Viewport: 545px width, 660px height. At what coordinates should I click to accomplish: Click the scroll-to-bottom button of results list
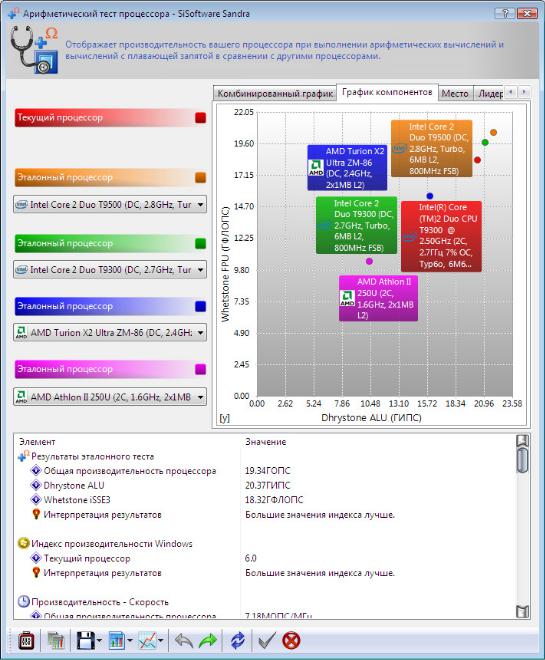(522, 611)
